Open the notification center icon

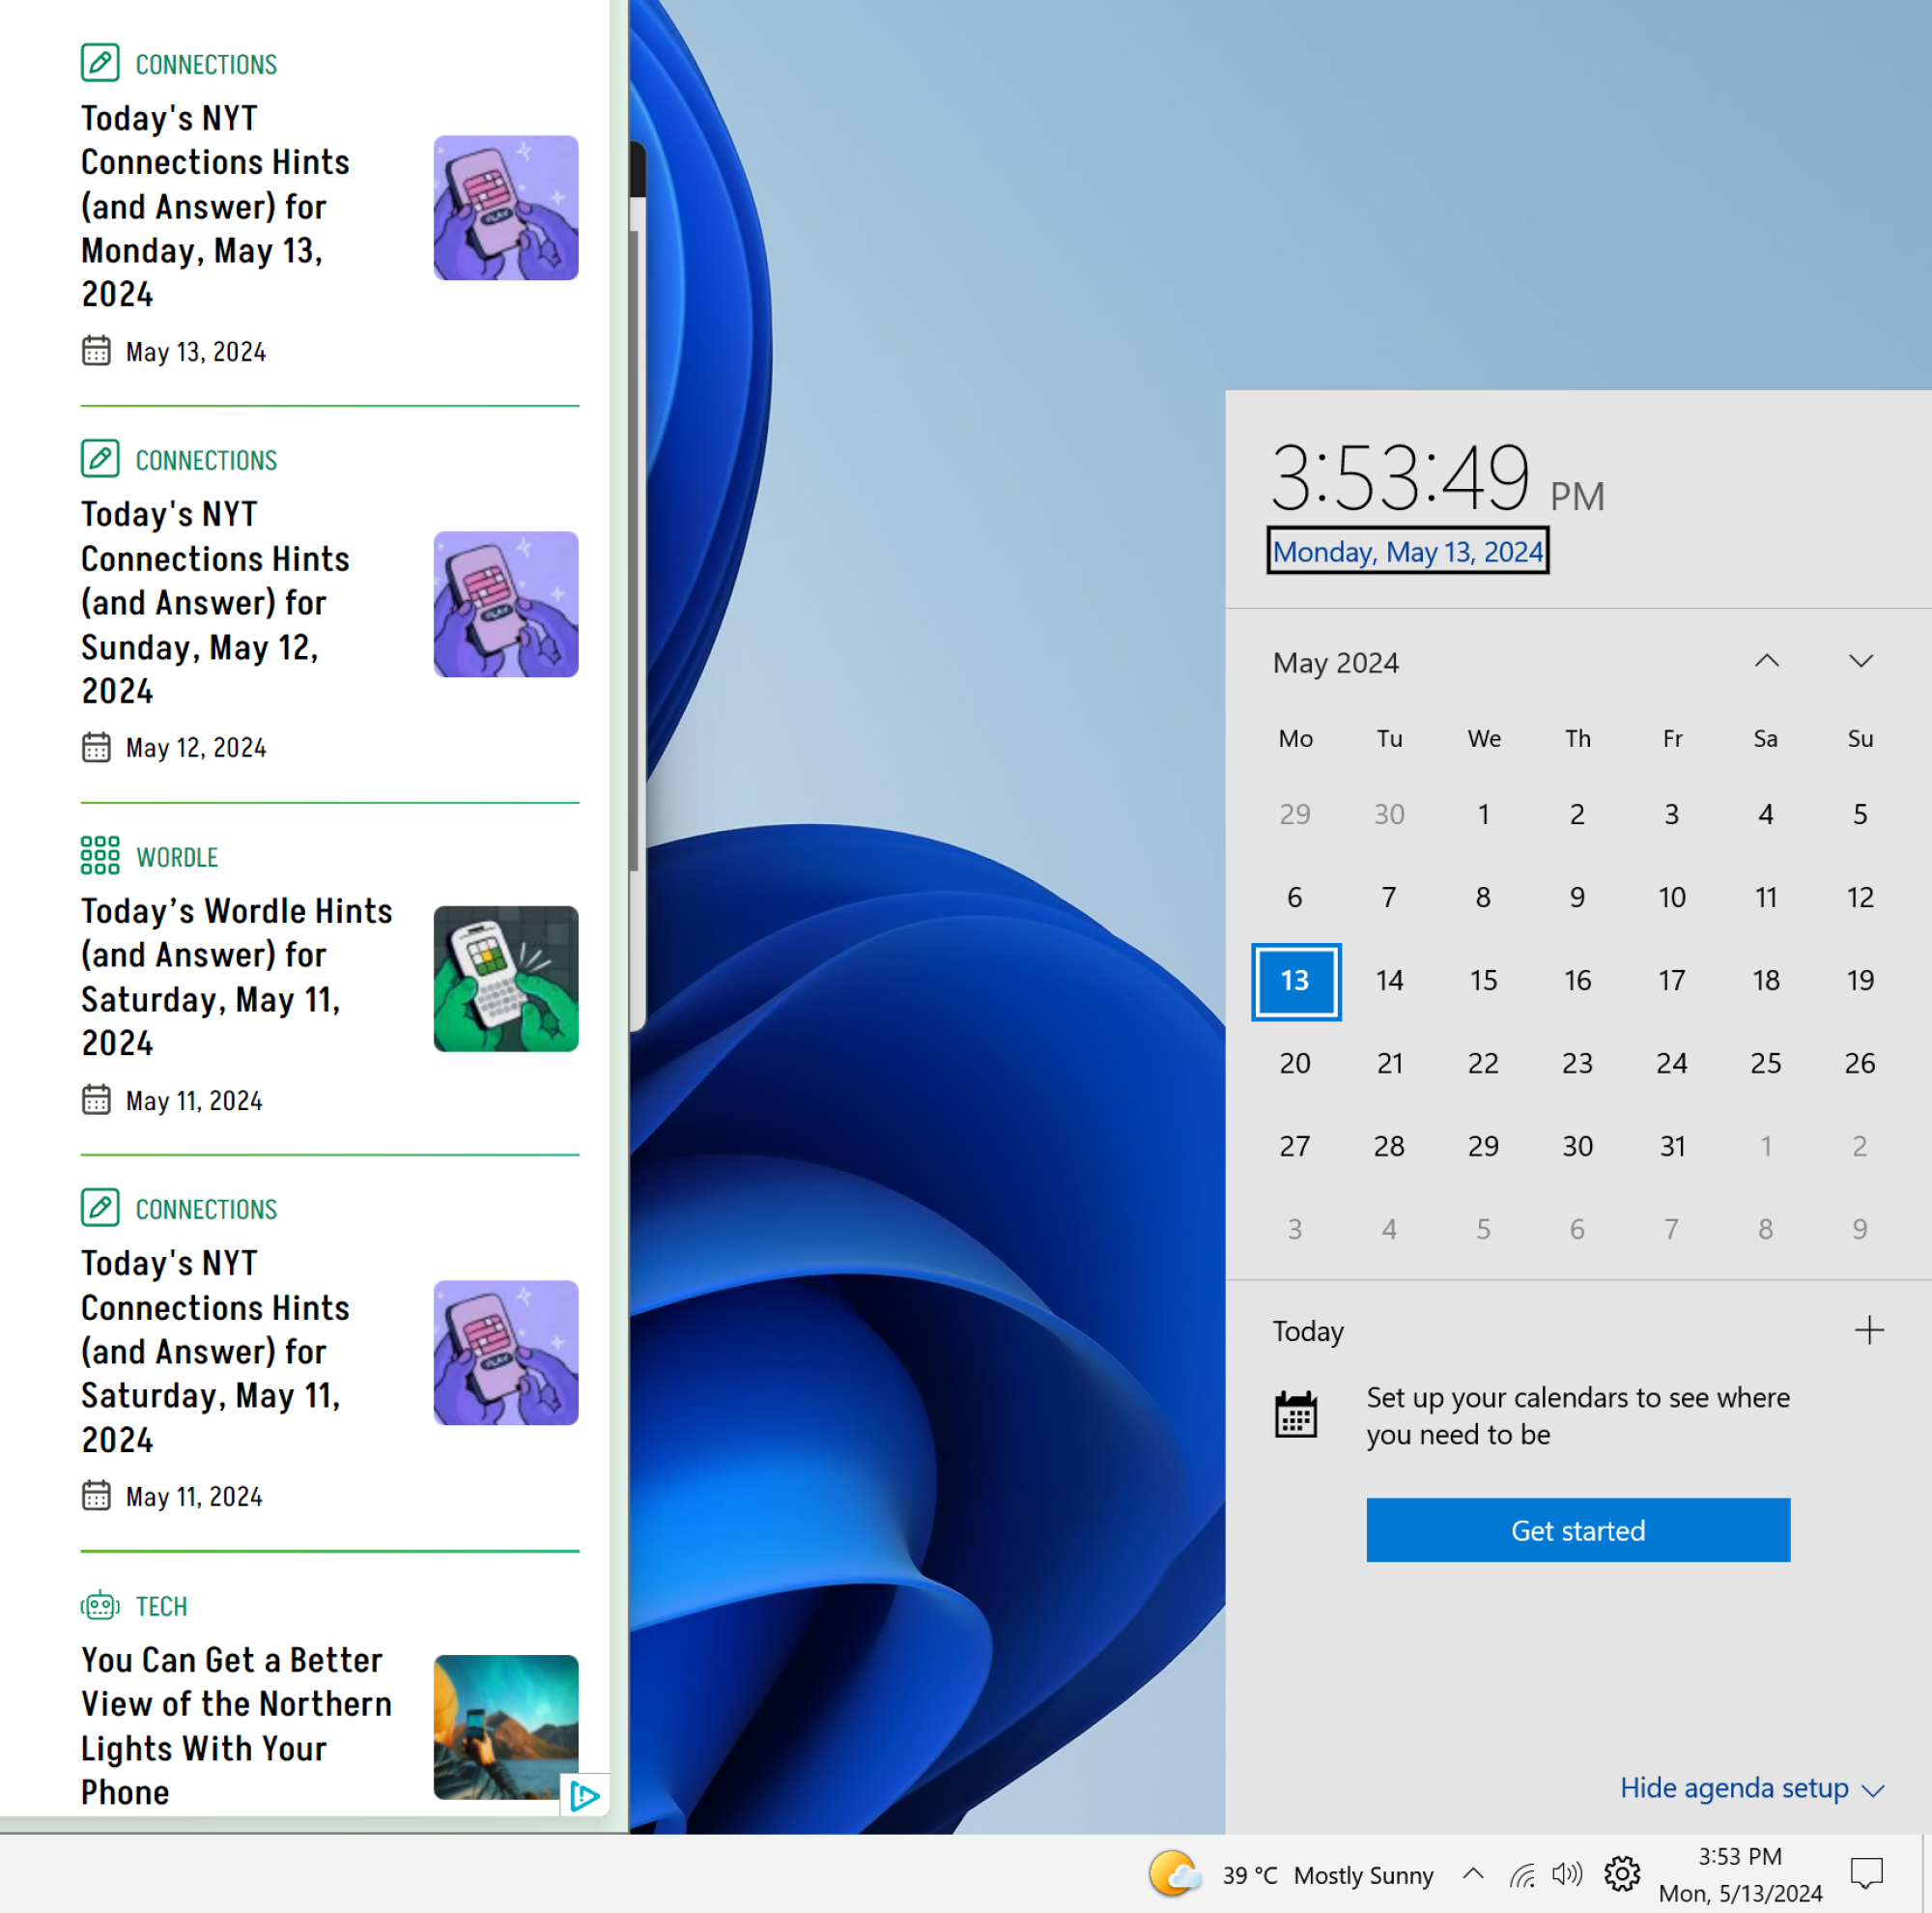1866,1874
